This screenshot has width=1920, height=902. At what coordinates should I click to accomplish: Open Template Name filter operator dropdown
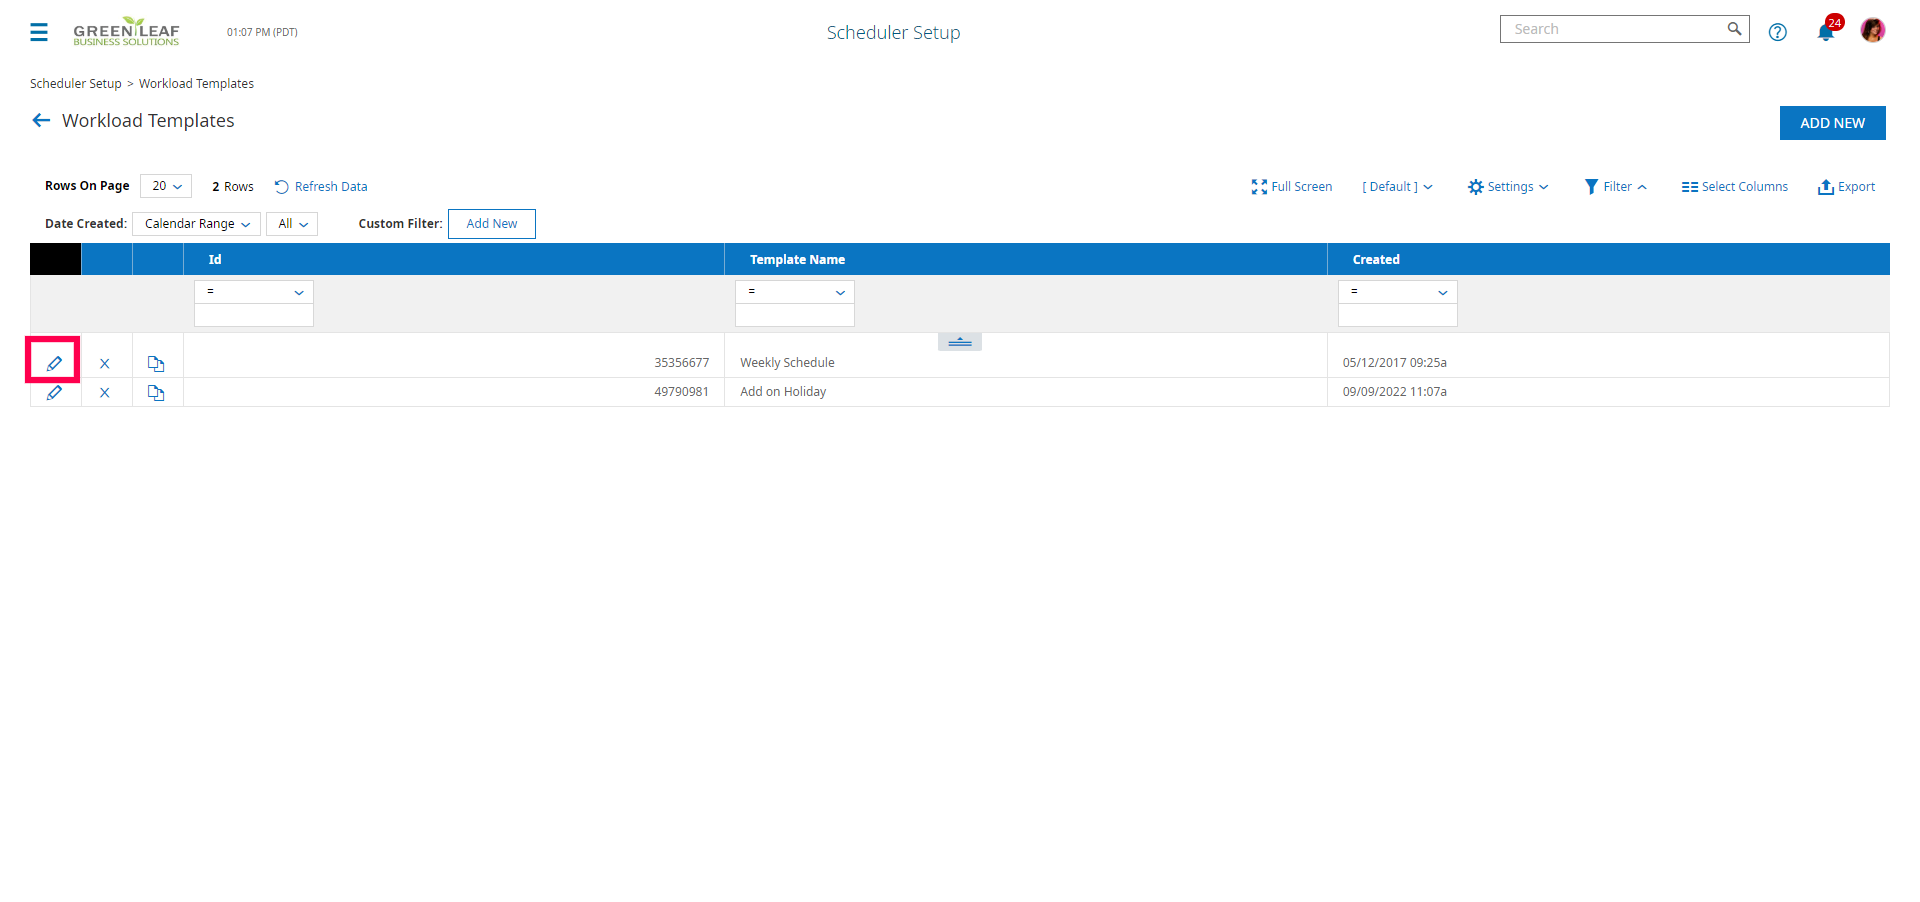tap(795, 292)
